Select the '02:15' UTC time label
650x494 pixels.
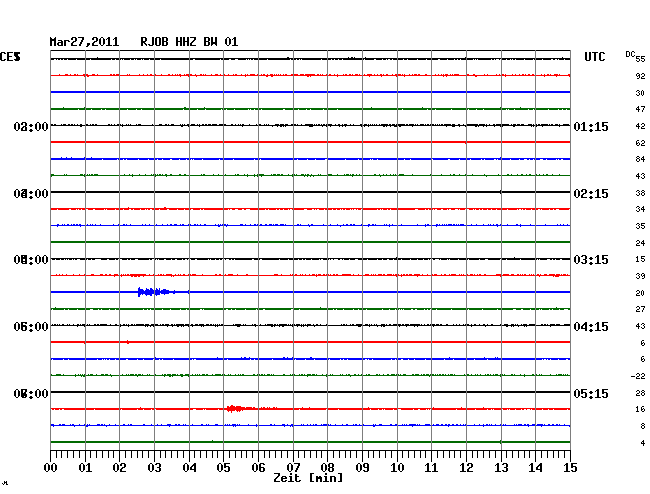(x=591, y=194)
